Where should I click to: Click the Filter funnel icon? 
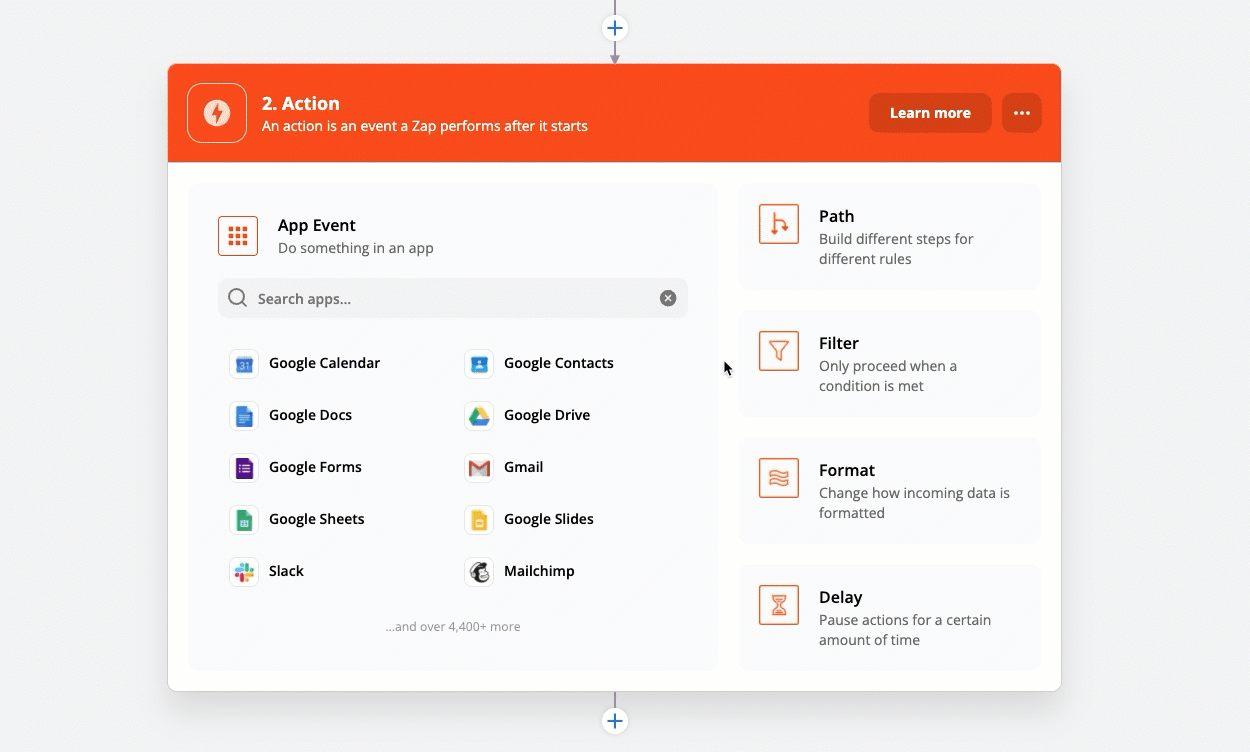click(779, 351)
